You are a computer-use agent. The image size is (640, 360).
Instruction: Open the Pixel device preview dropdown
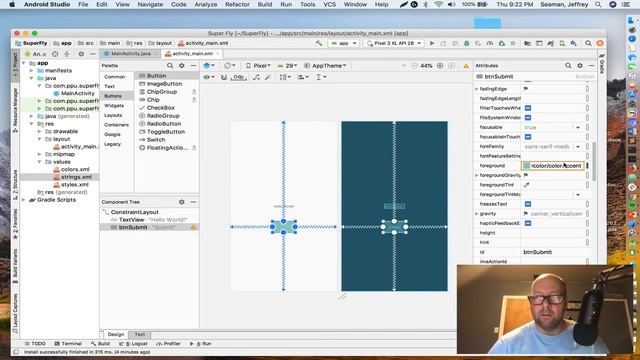(258, 66)
